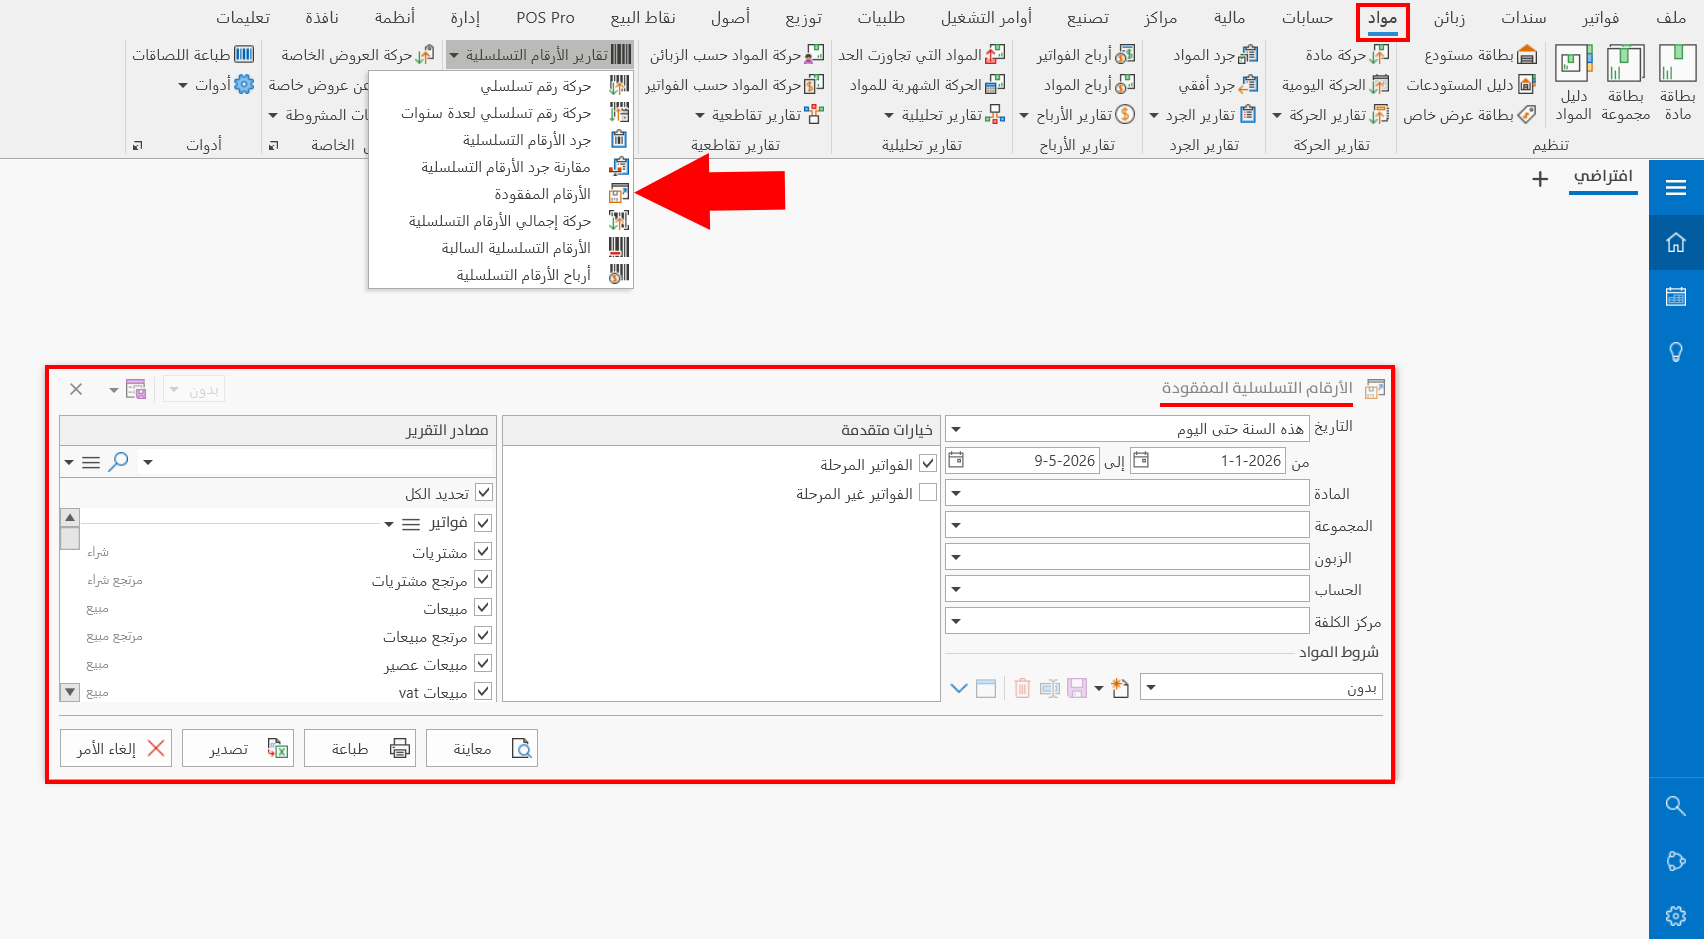Image resolution: width=1704 pixels, height=939 pixels.
Task: Open lightbulb tips sidebar icon
Action: tap(1676, 352)
